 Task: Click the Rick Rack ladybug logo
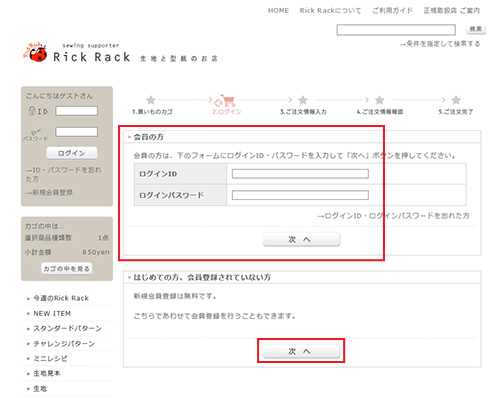[x=35, y=52]
